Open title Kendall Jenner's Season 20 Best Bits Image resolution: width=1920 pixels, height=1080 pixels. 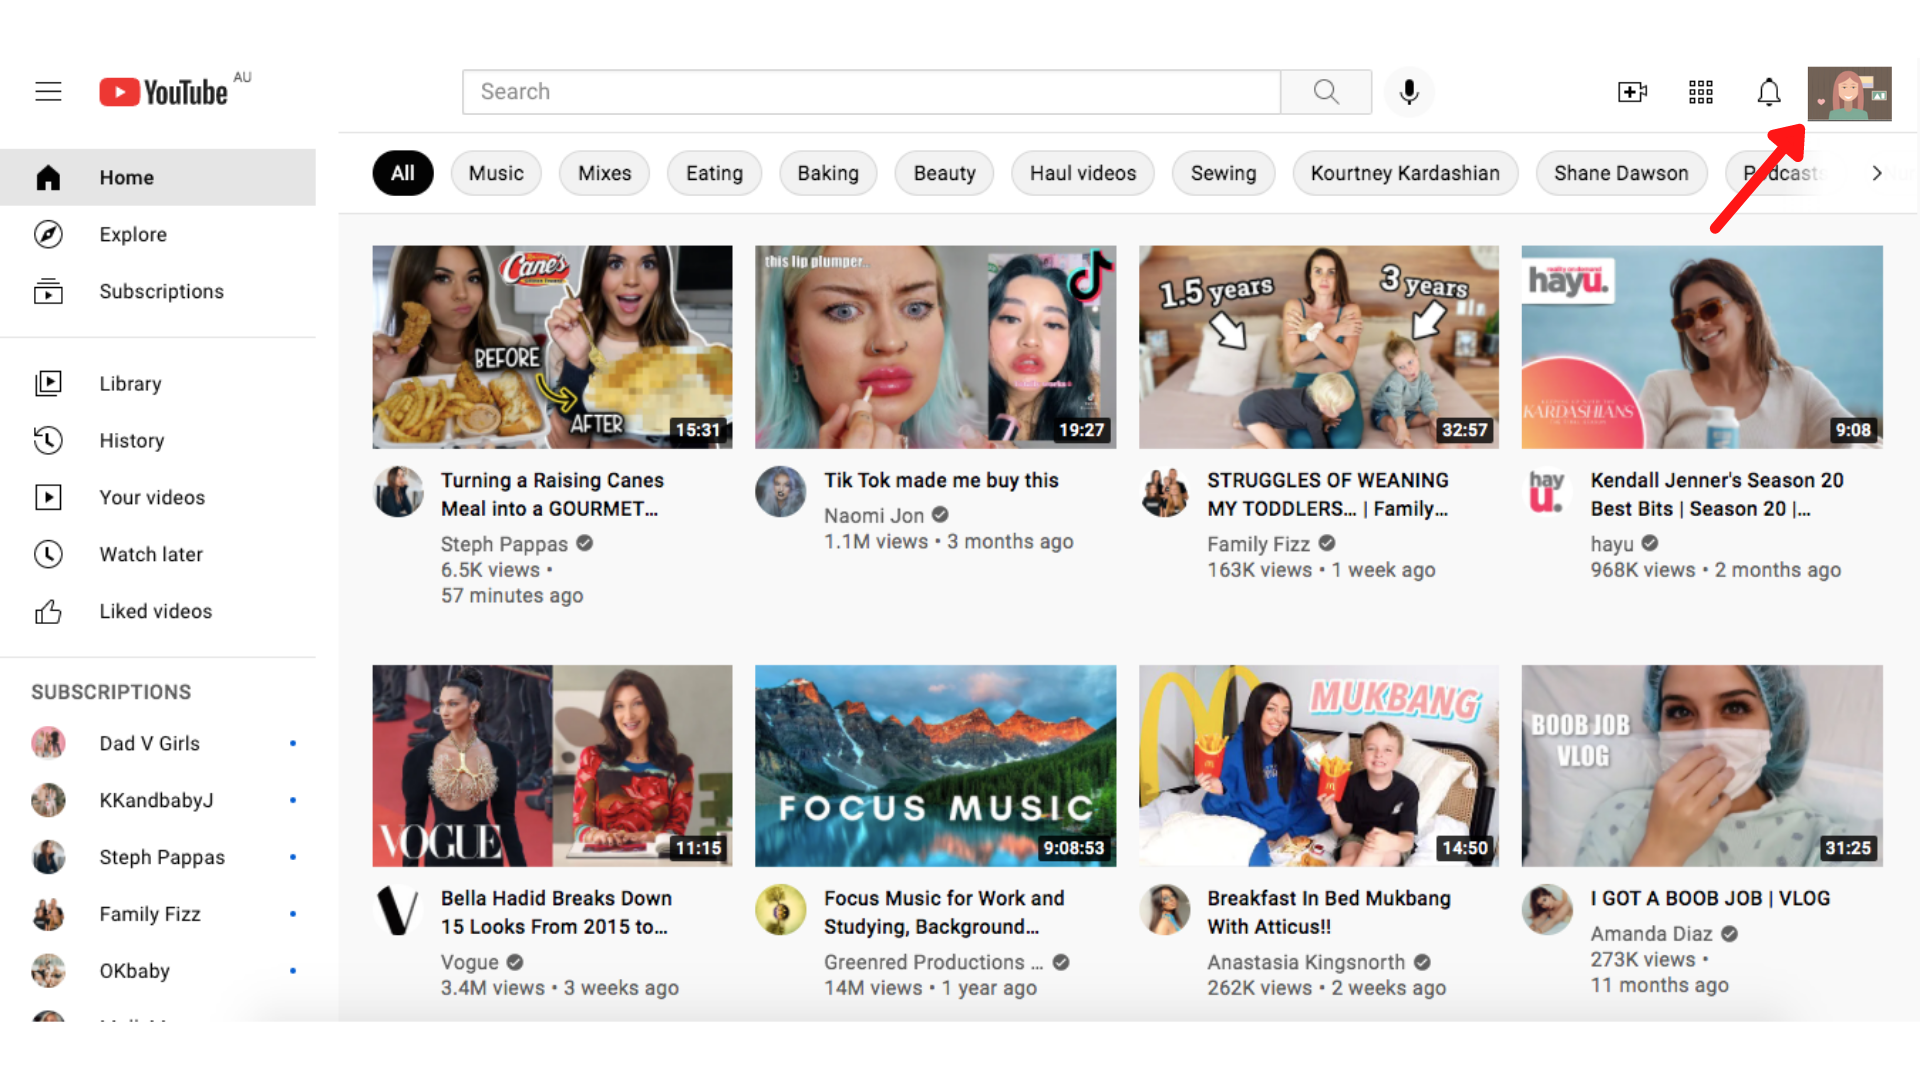(1717, 495)
